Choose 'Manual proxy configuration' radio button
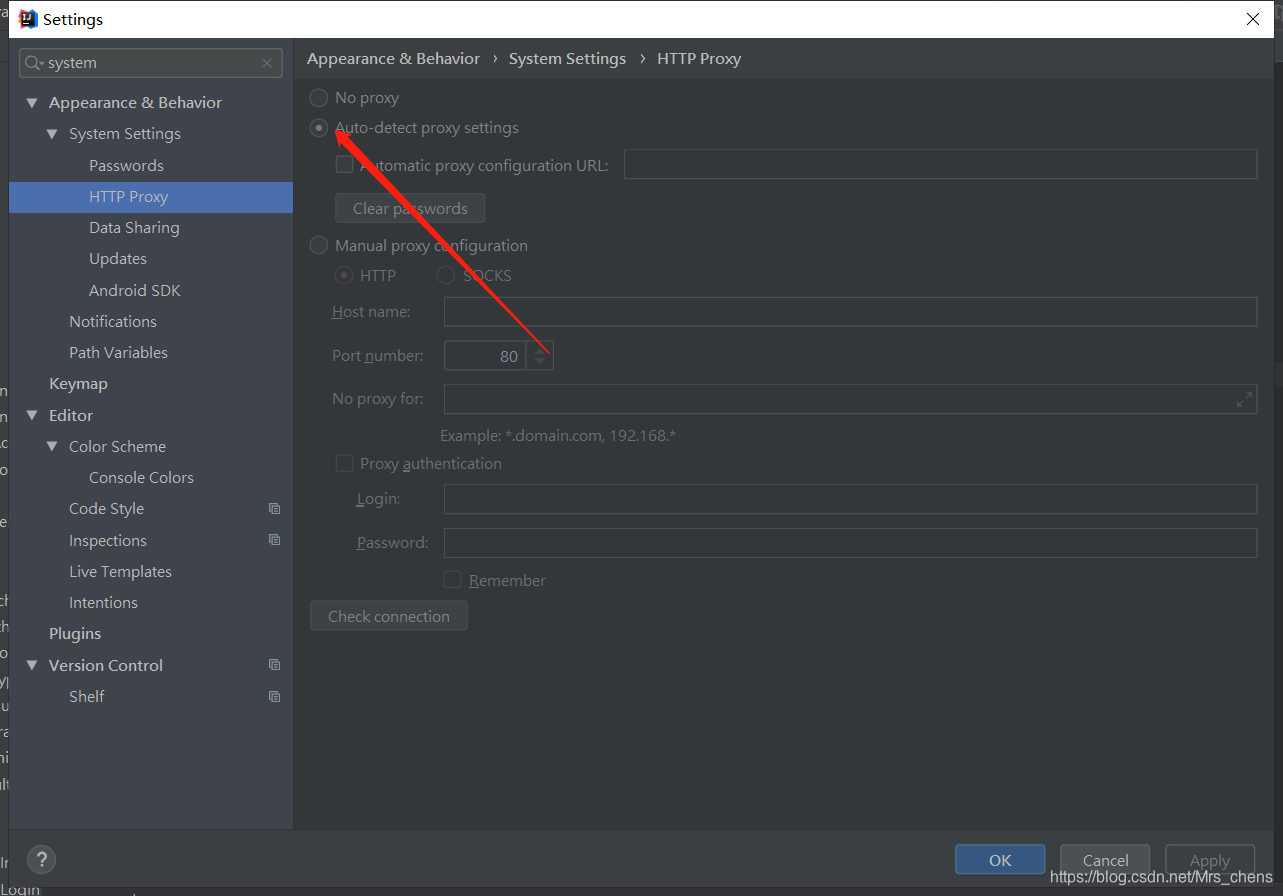The height and width of the screenshot is (896, 1283). (x=319, y=245)
